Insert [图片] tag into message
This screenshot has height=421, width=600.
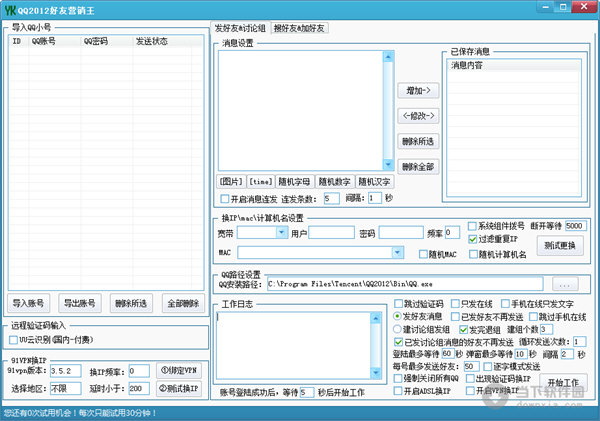click(x=231, y=181)
